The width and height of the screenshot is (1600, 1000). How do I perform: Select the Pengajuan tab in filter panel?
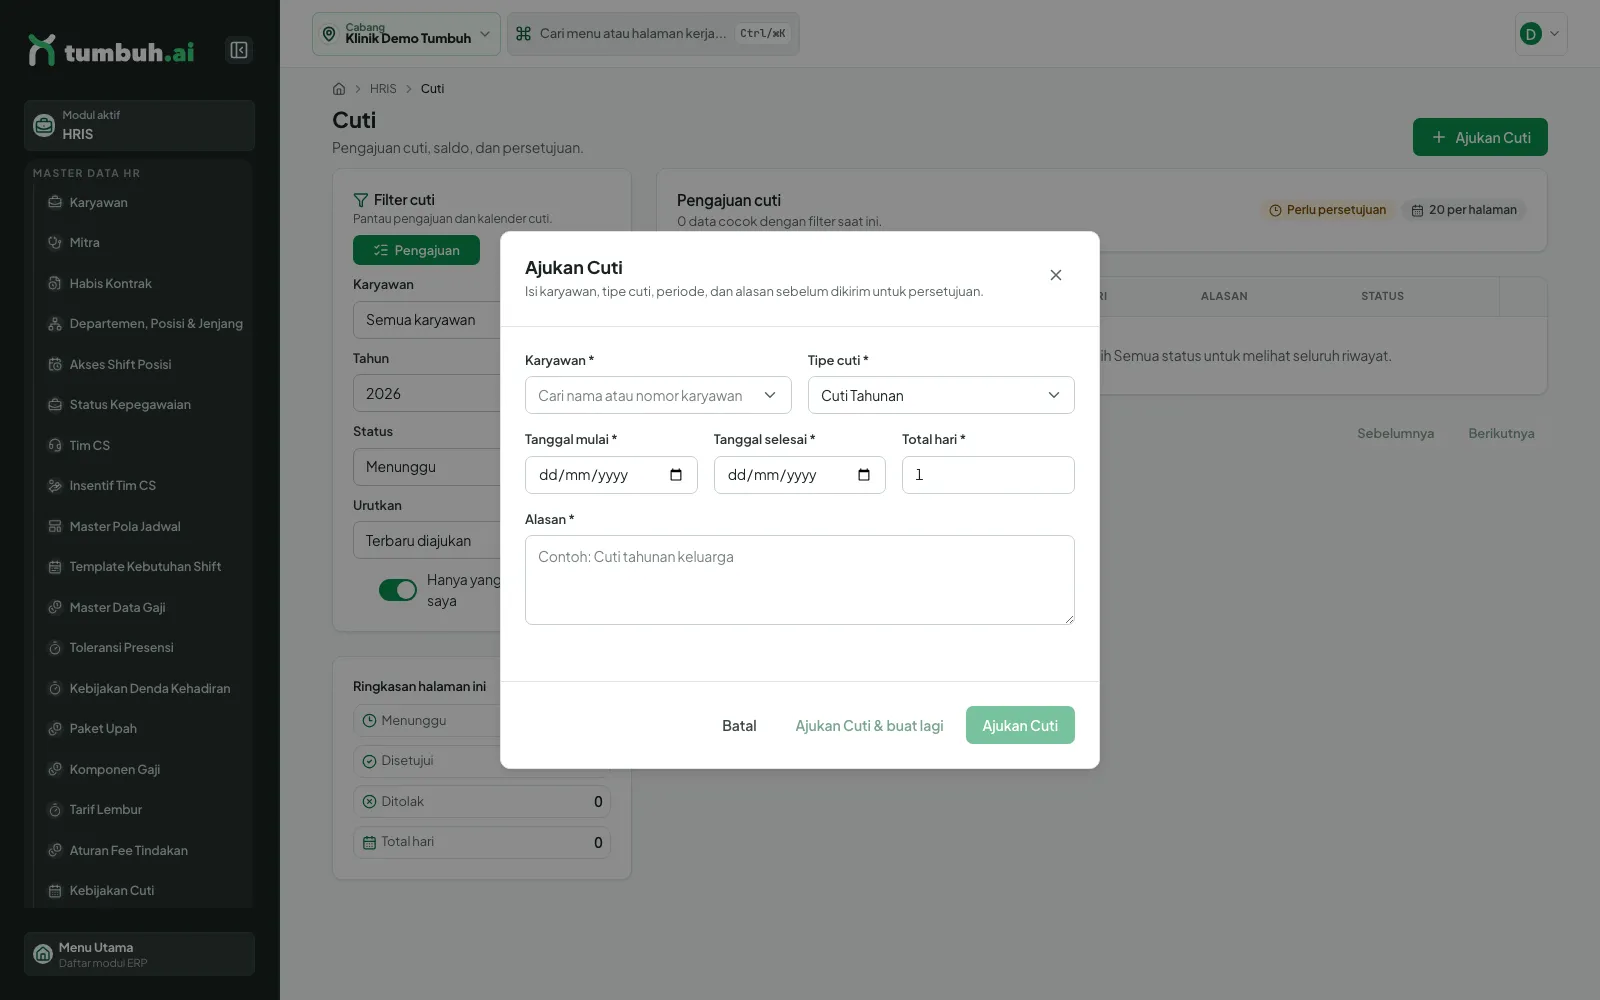coord(416,250)
